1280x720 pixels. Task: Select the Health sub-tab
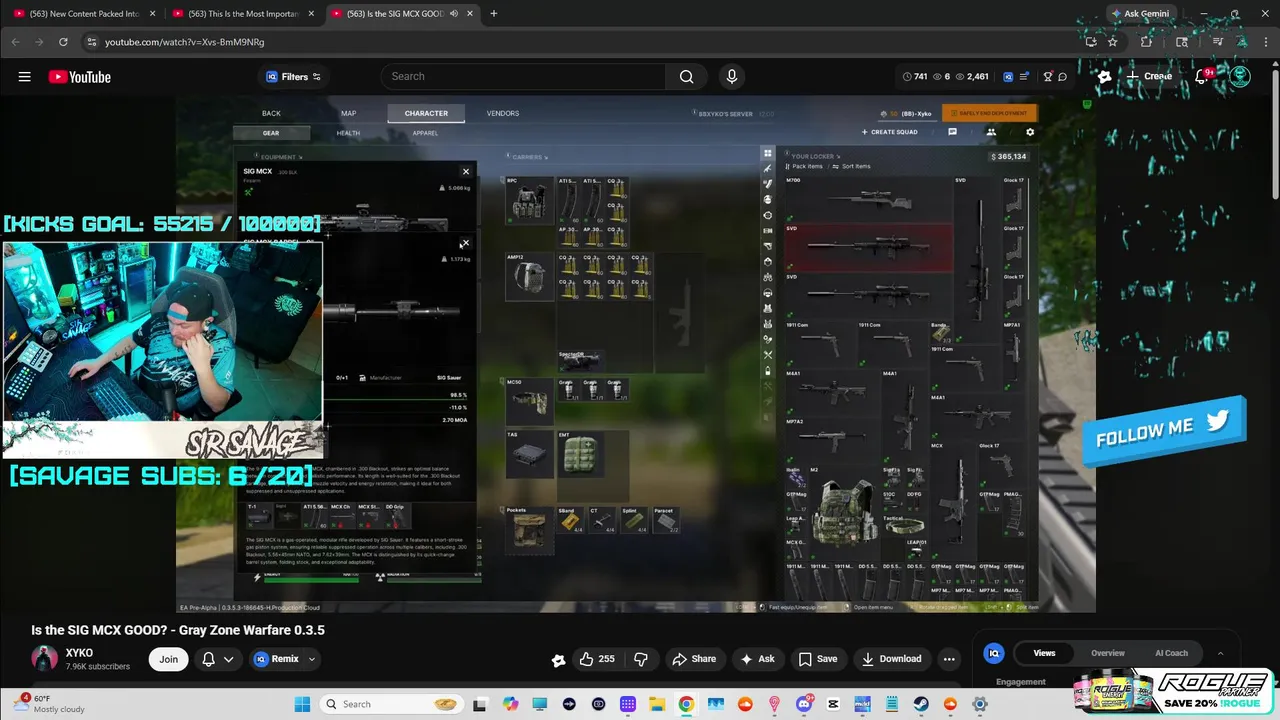348,133
